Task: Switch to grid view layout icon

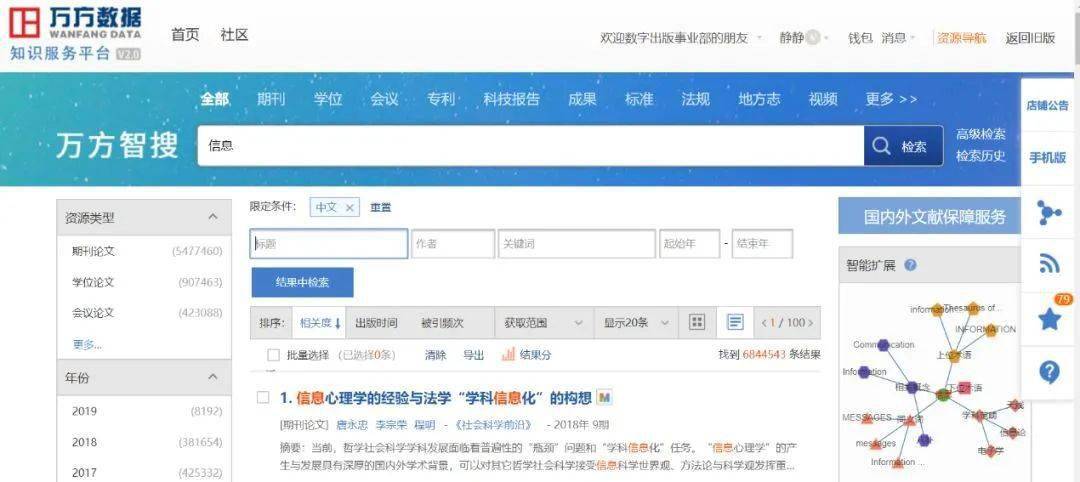Action: tap(697, 322)
